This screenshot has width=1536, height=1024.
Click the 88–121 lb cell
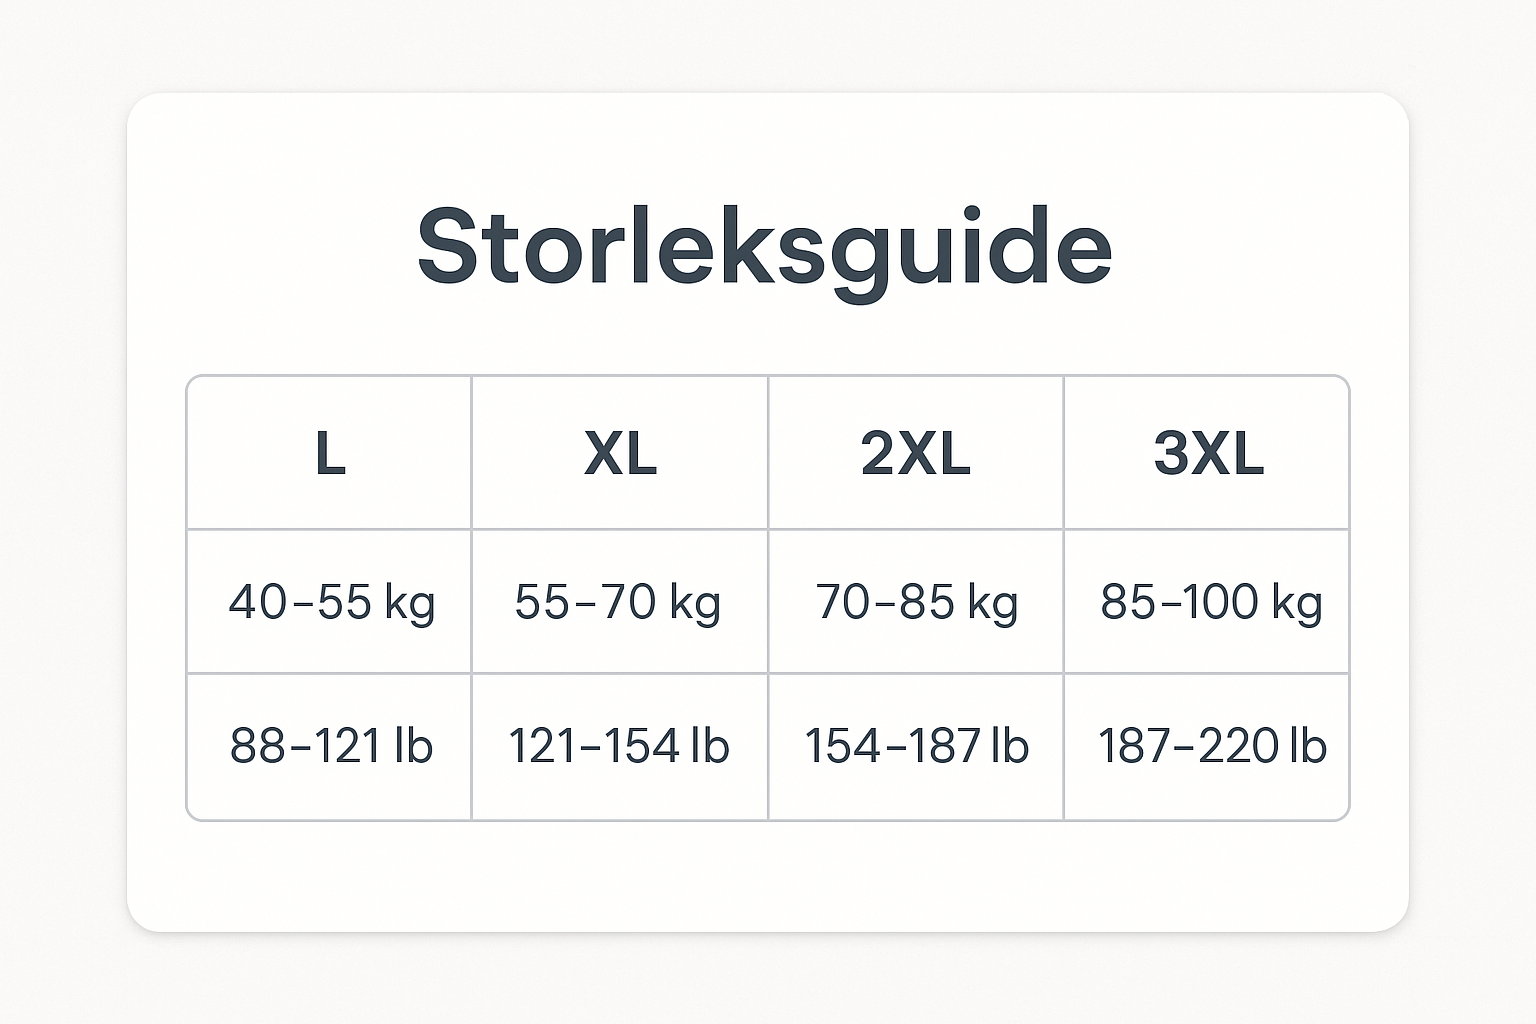click(x=331, y=746)
